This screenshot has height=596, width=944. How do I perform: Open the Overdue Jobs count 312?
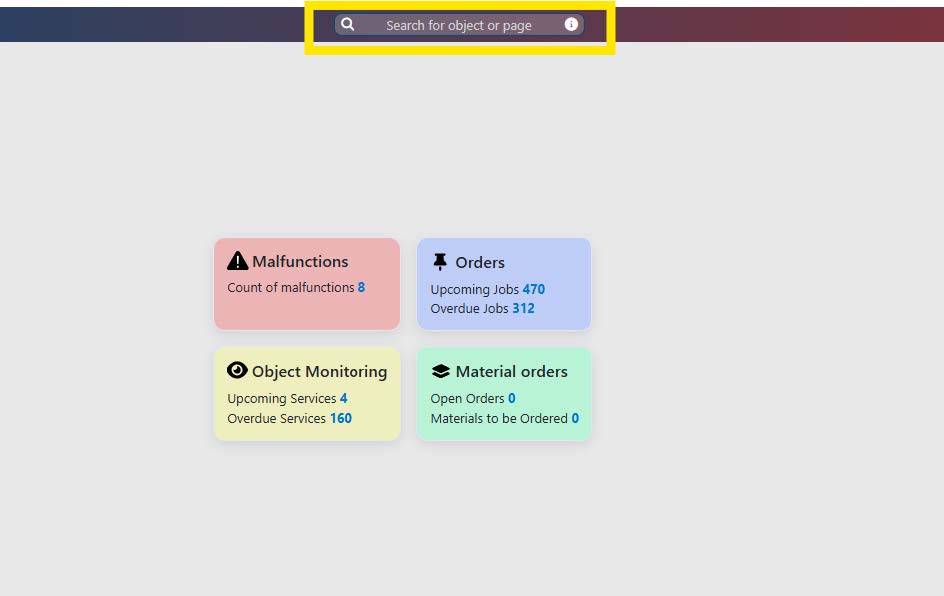pos(523,309)
